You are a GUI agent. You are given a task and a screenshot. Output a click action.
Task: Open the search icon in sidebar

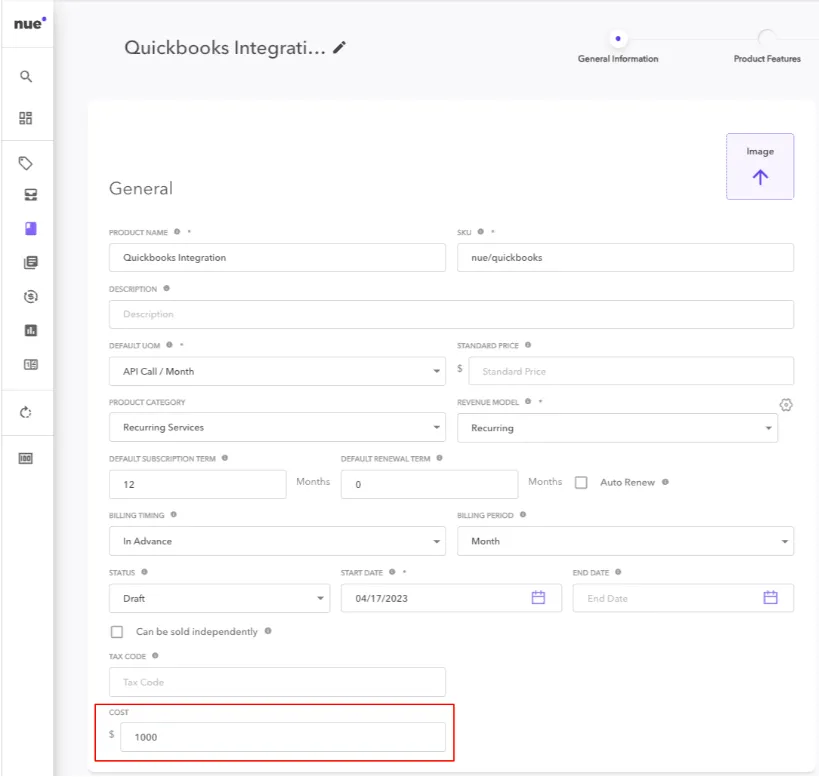26,77
